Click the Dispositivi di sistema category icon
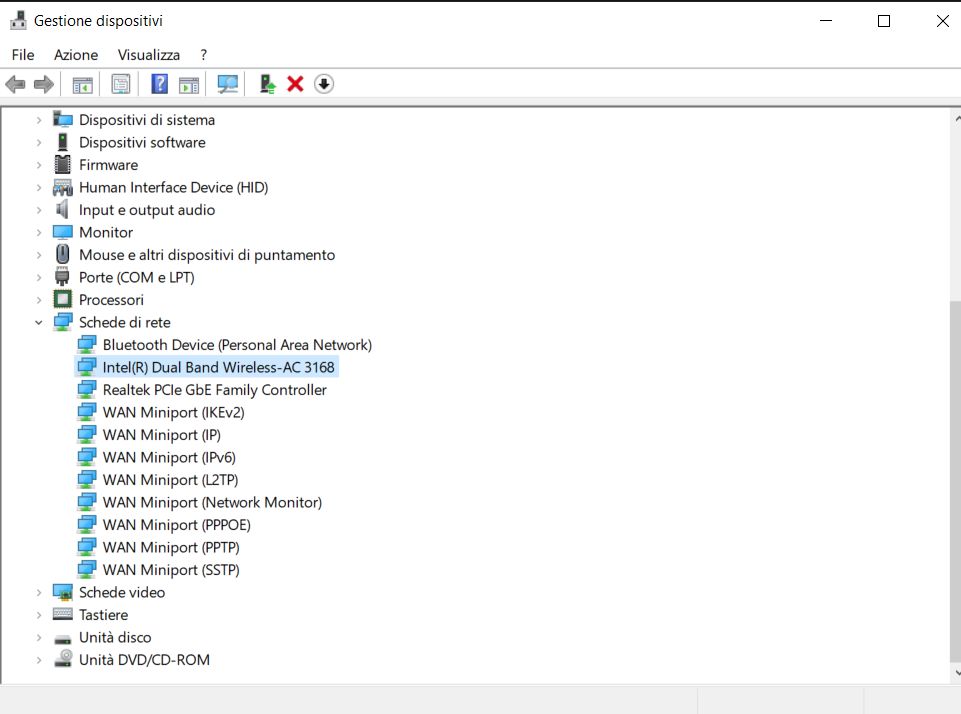The height and width of the screenshot is (714, 961). (63, 119)
